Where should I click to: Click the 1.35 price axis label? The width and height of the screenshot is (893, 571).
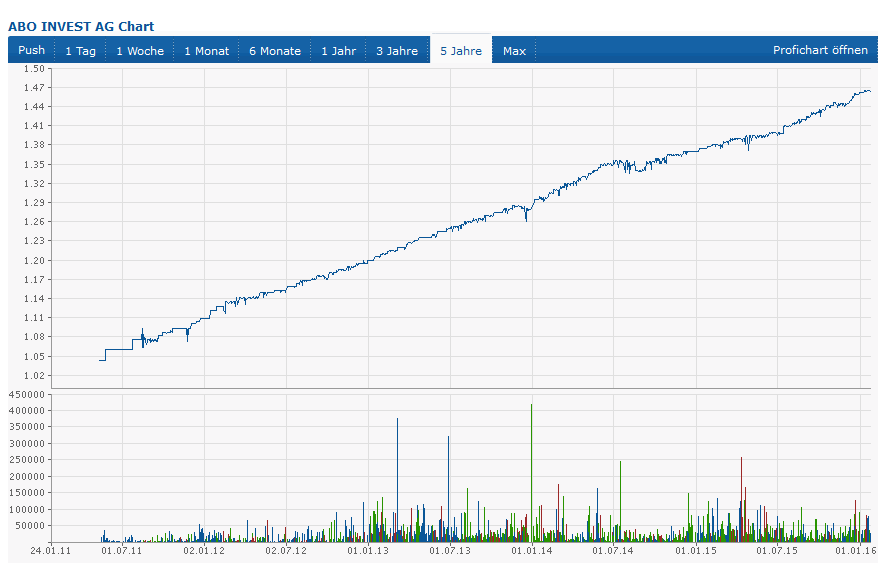pyautogui.click(x=34, y=165)
